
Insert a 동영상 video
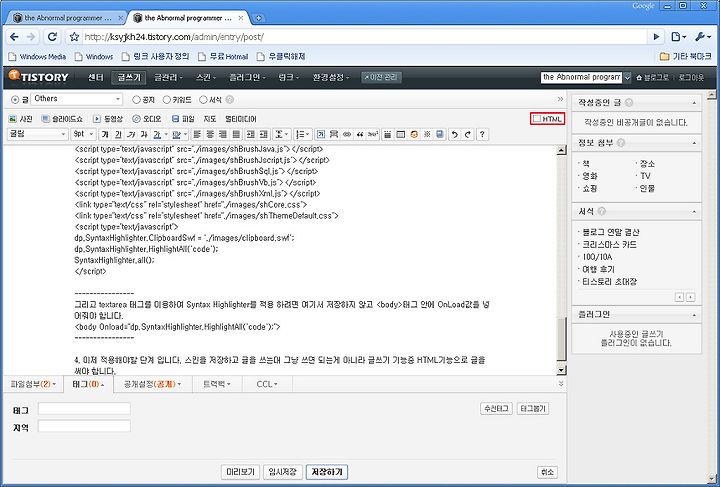pos(108,119)
